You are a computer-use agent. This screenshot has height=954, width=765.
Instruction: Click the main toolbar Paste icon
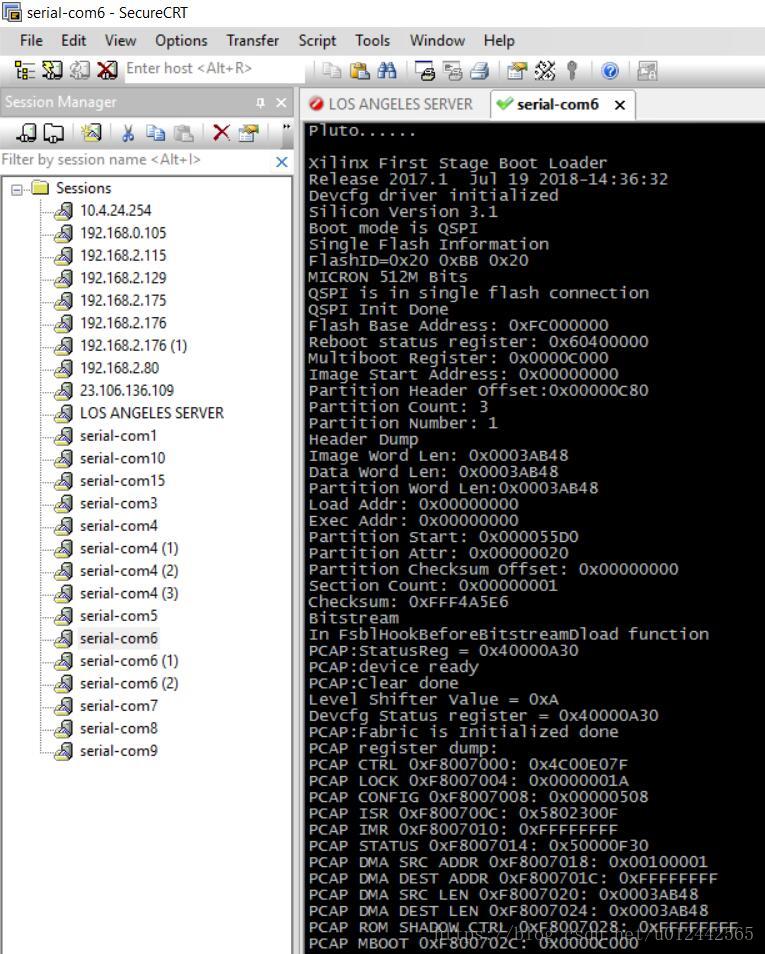pyautogui.click(x=360, y=71)
